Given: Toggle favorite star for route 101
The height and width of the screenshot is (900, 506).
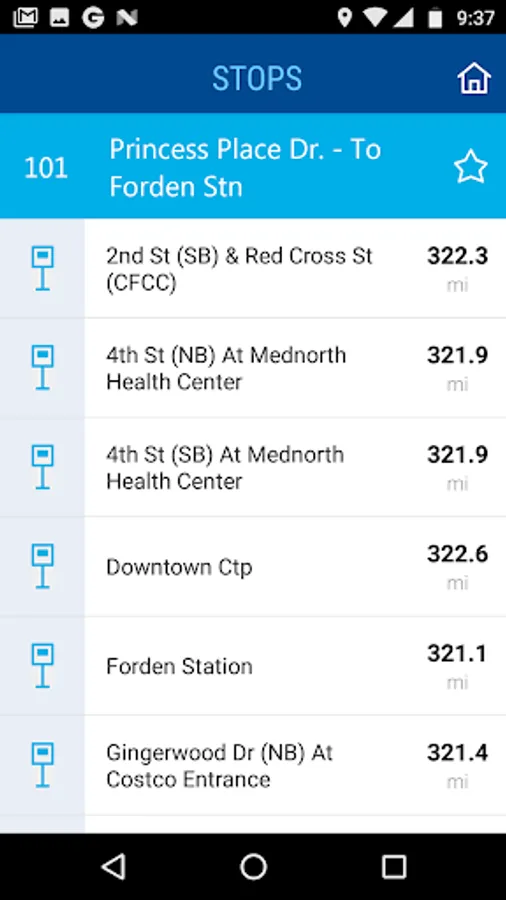Looking at the screenshot, I should click(x=470, y=166).
